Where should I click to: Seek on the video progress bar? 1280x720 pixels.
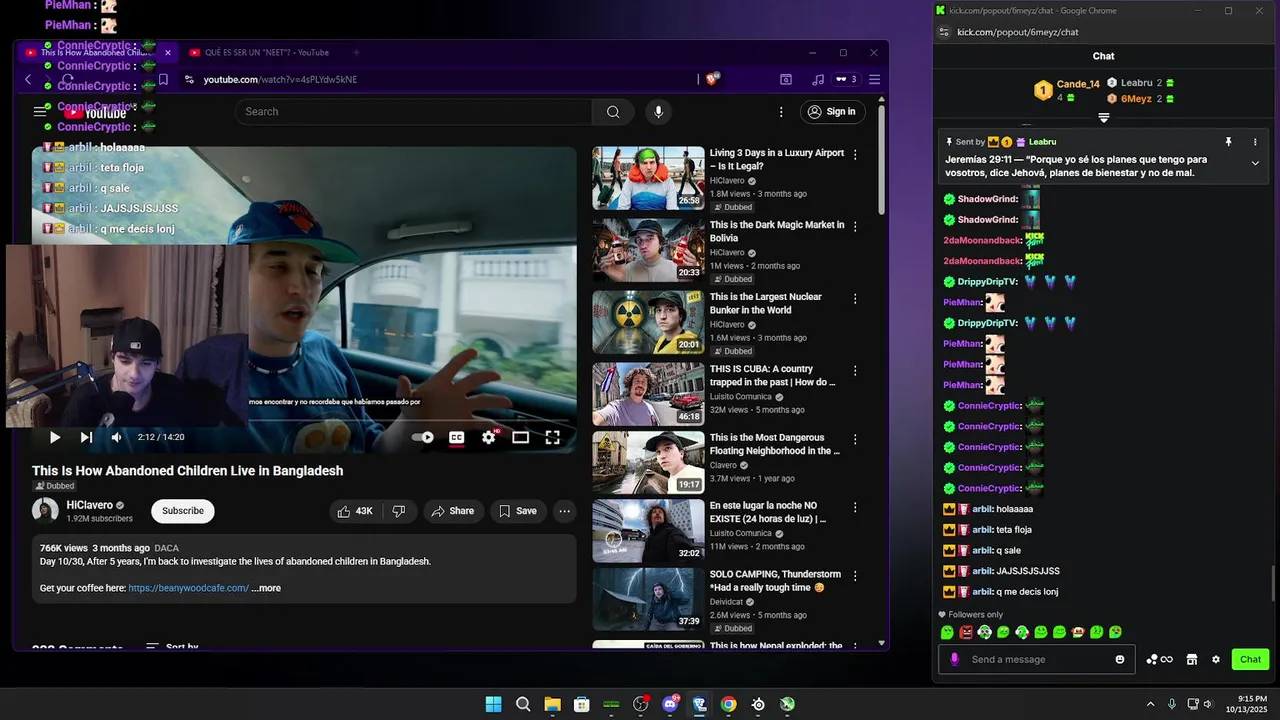tap(304, 420)
